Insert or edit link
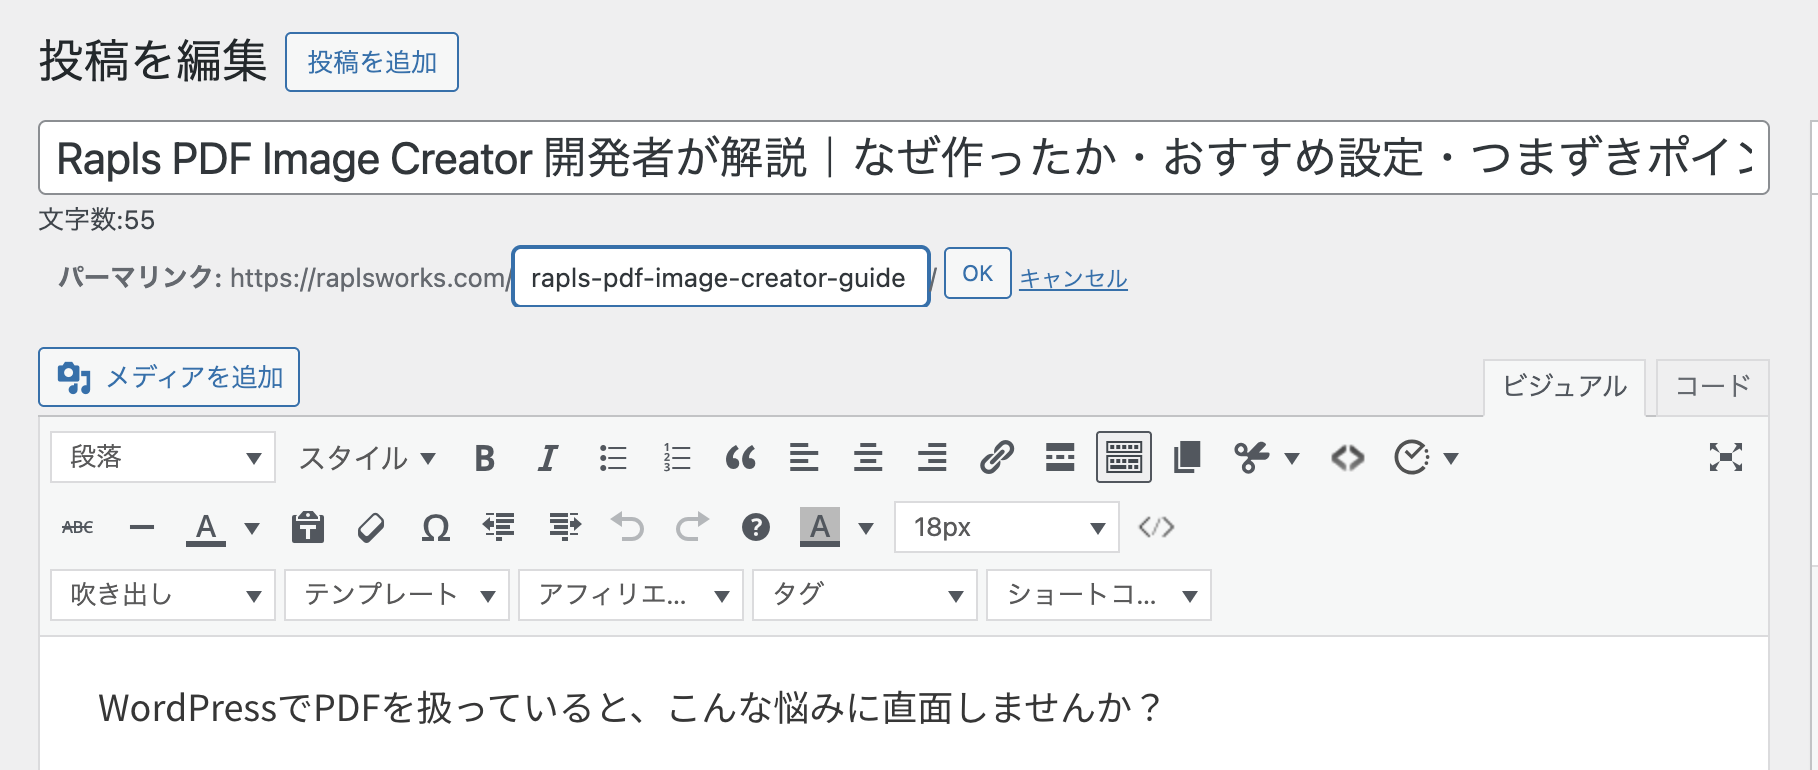The width and height of the screenshot is (1818, 770). (996, 458)
